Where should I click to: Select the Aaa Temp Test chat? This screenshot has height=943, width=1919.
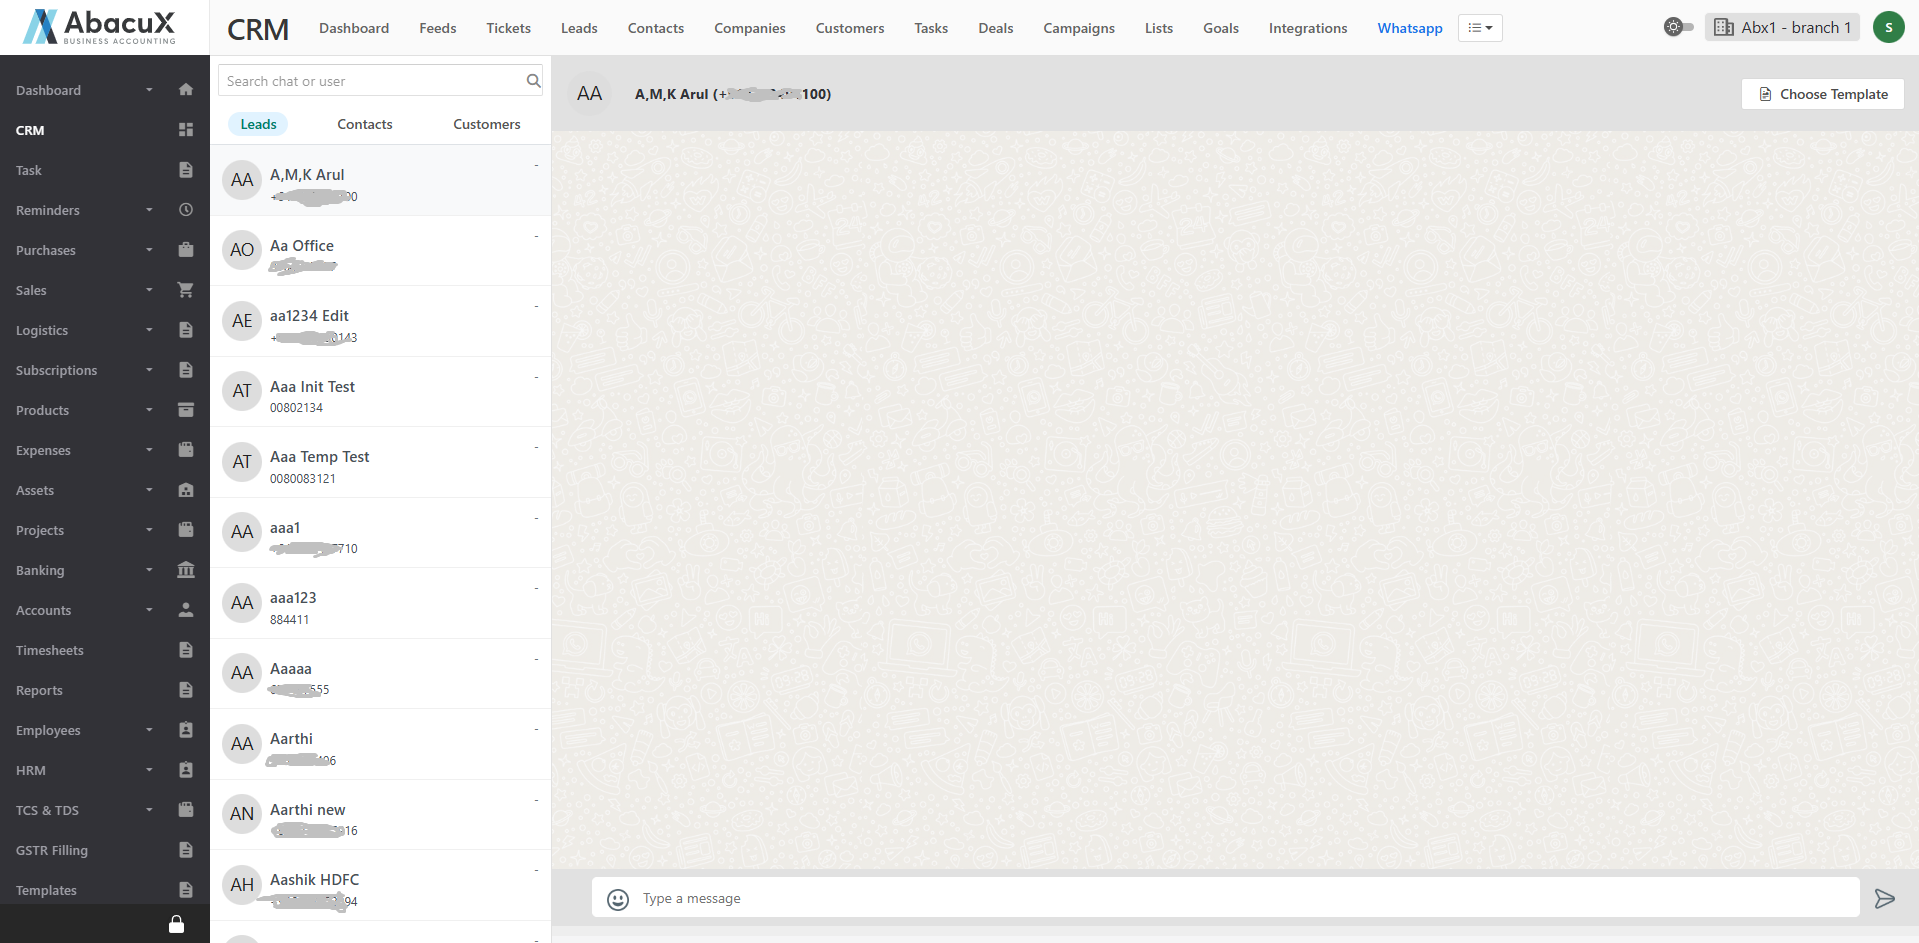tap(380, 462)
